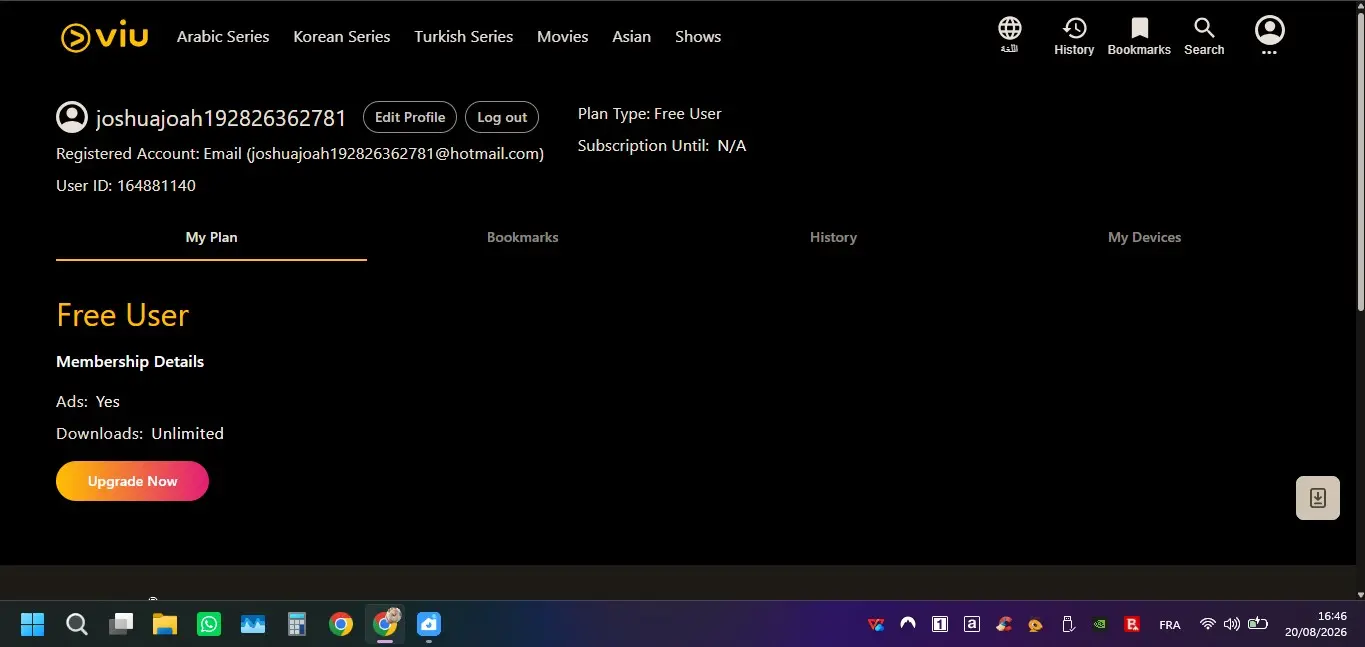The image size is (1365, 647).
Task: Click the Log out button
Action: pos(502,117)
